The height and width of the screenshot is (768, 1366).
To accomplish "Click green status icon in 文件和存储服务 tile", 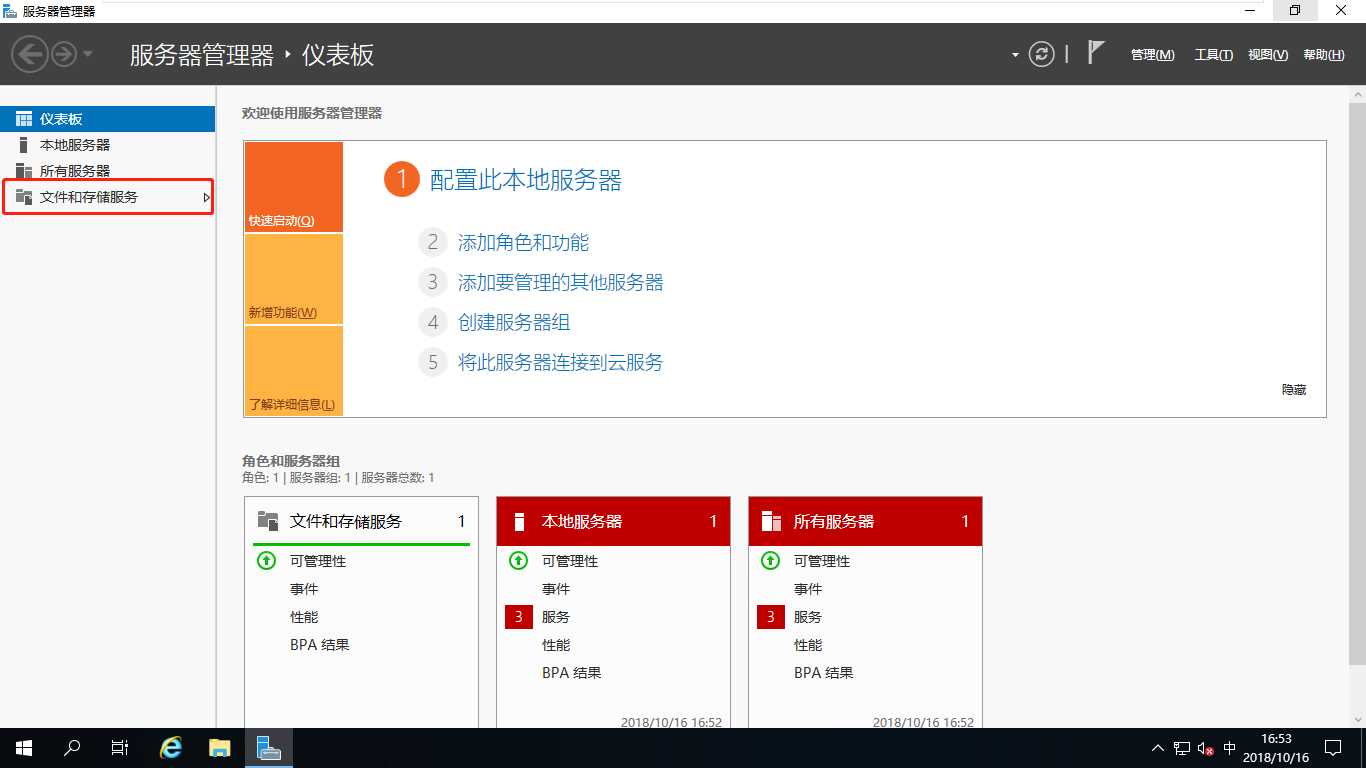I will point(266,561).
